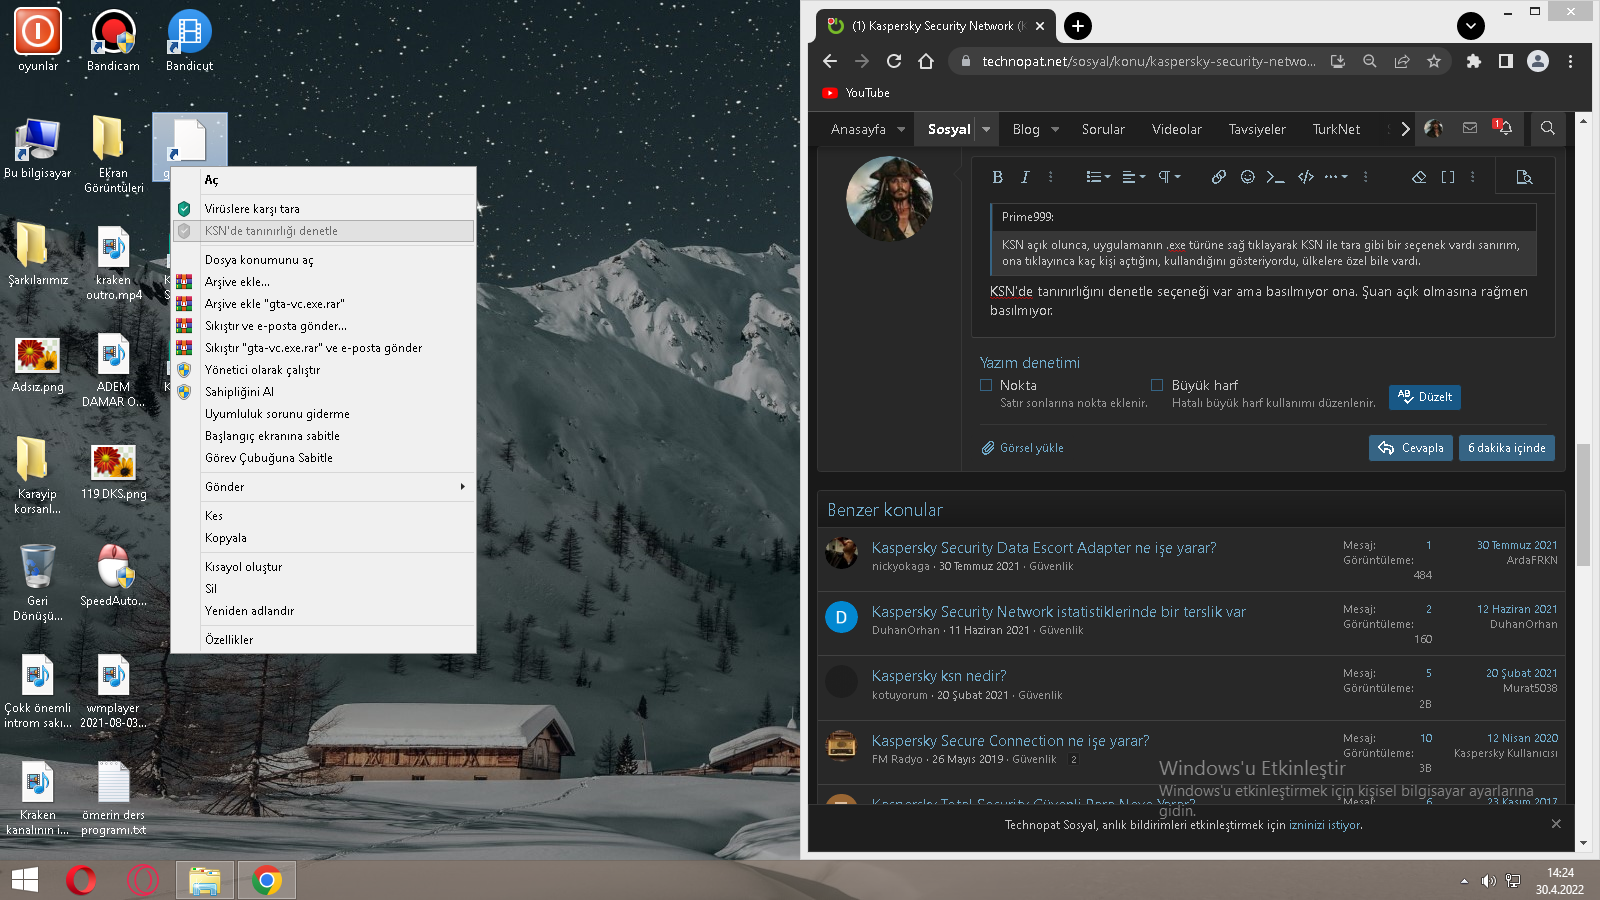Open the Videolar navigation link
The image size is (1600, 900).
coord(1177,129)
